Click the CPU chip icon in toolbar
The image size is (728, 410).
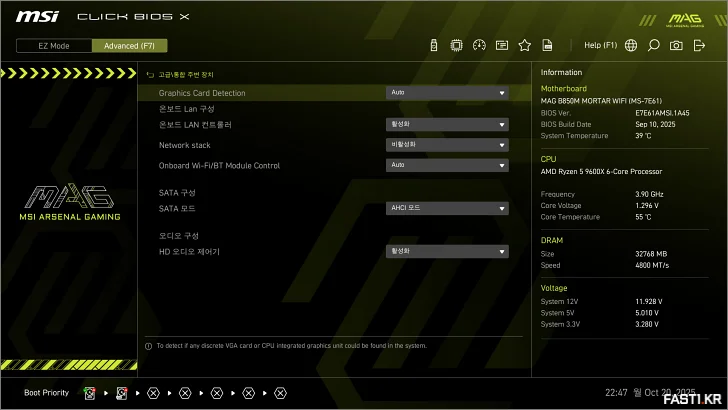[x=456, y=46]
